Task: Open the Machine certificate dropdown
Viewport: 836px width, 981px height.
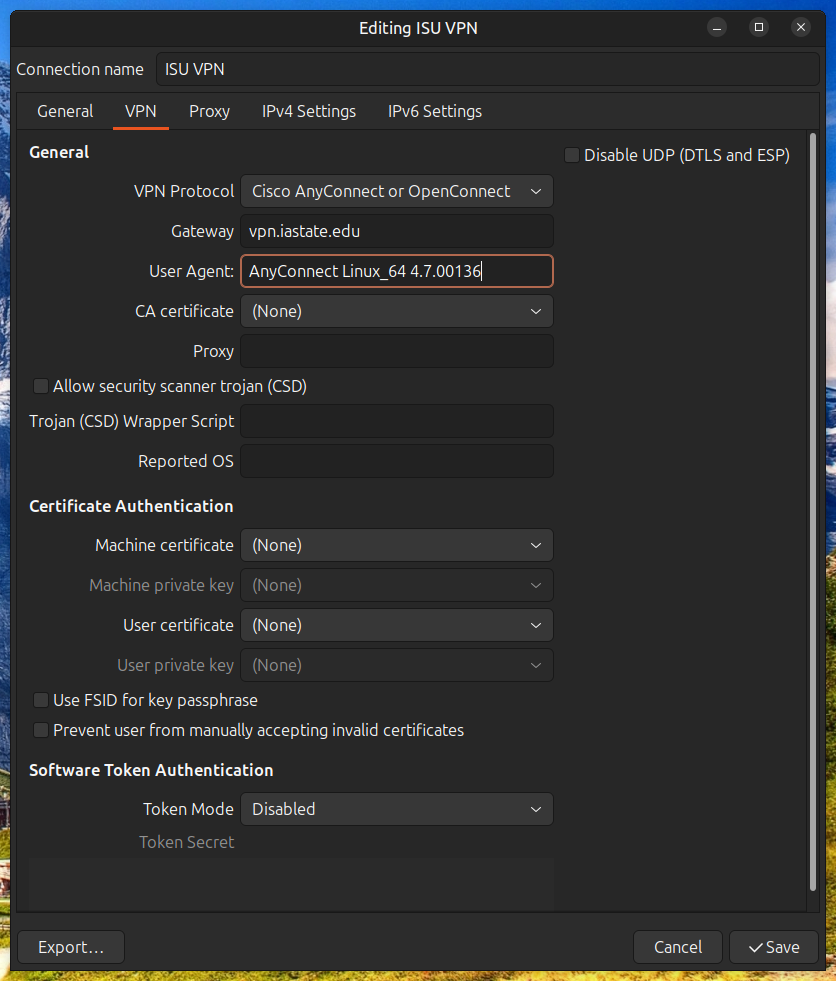Action: coord(397,546)
